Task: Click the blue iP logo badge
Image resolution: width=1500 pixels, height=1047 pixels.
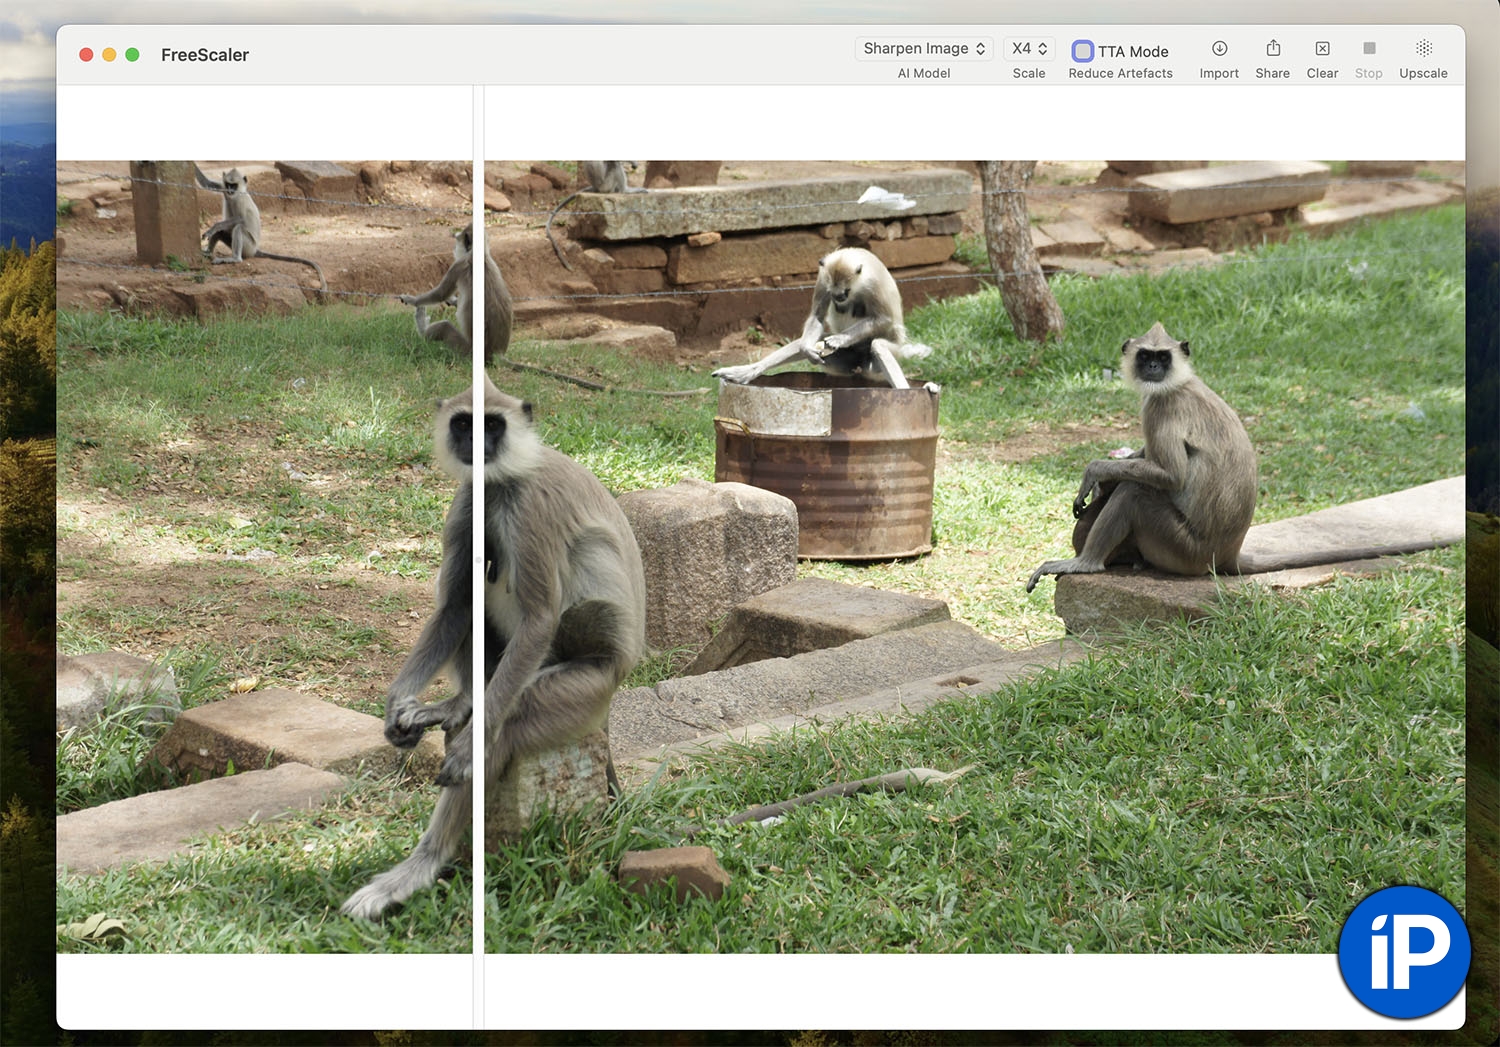Action: [x=1404, y=951]
